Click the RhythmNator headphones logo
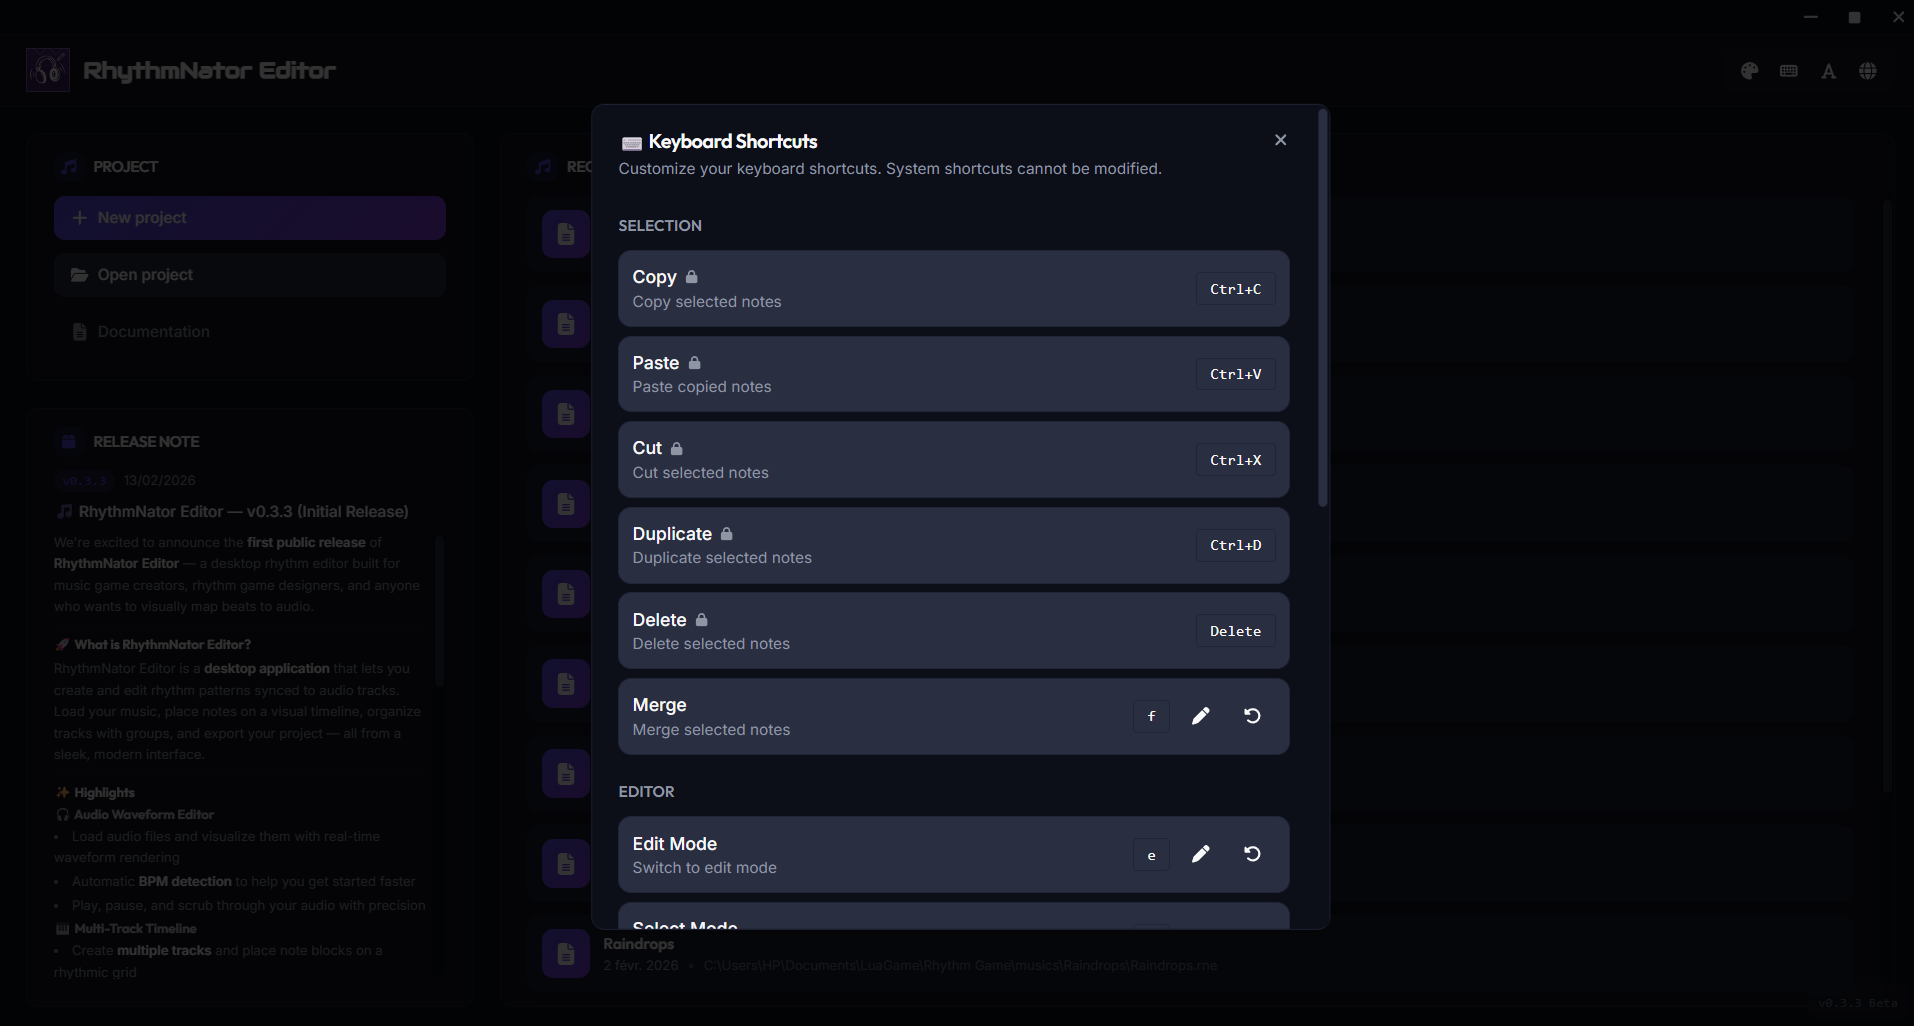 coord(47,69)
